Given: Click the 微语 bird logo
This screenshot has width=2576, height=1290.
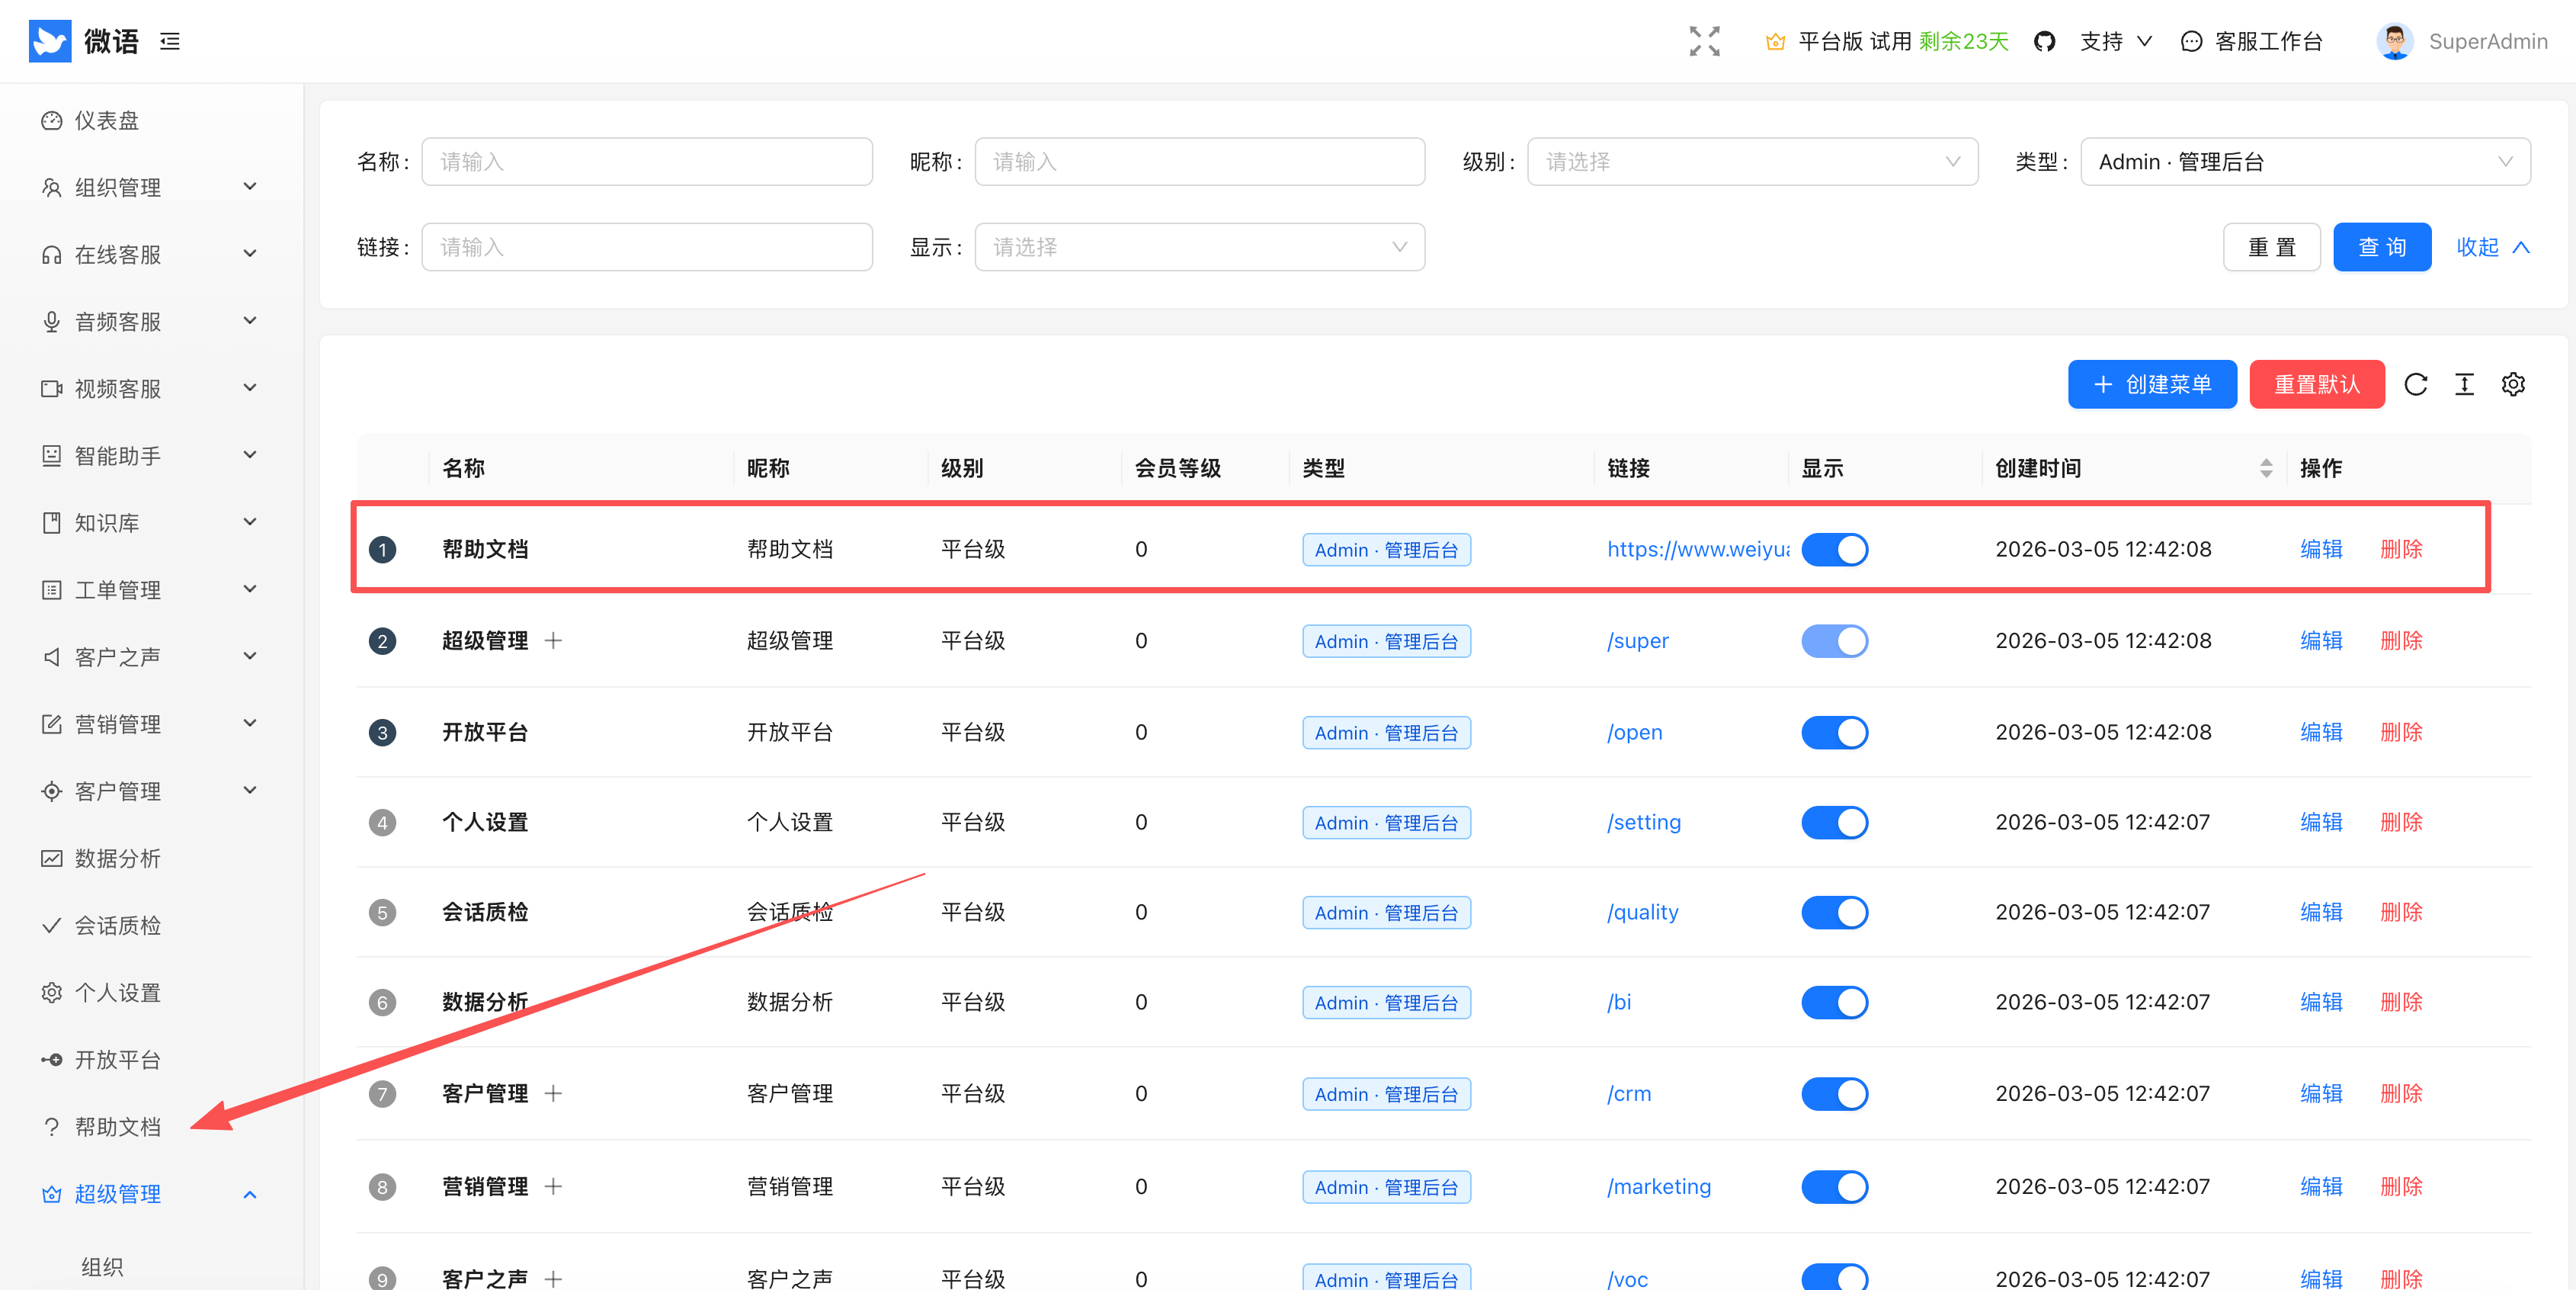Looking at the screenshot, I should coord(50,41).
